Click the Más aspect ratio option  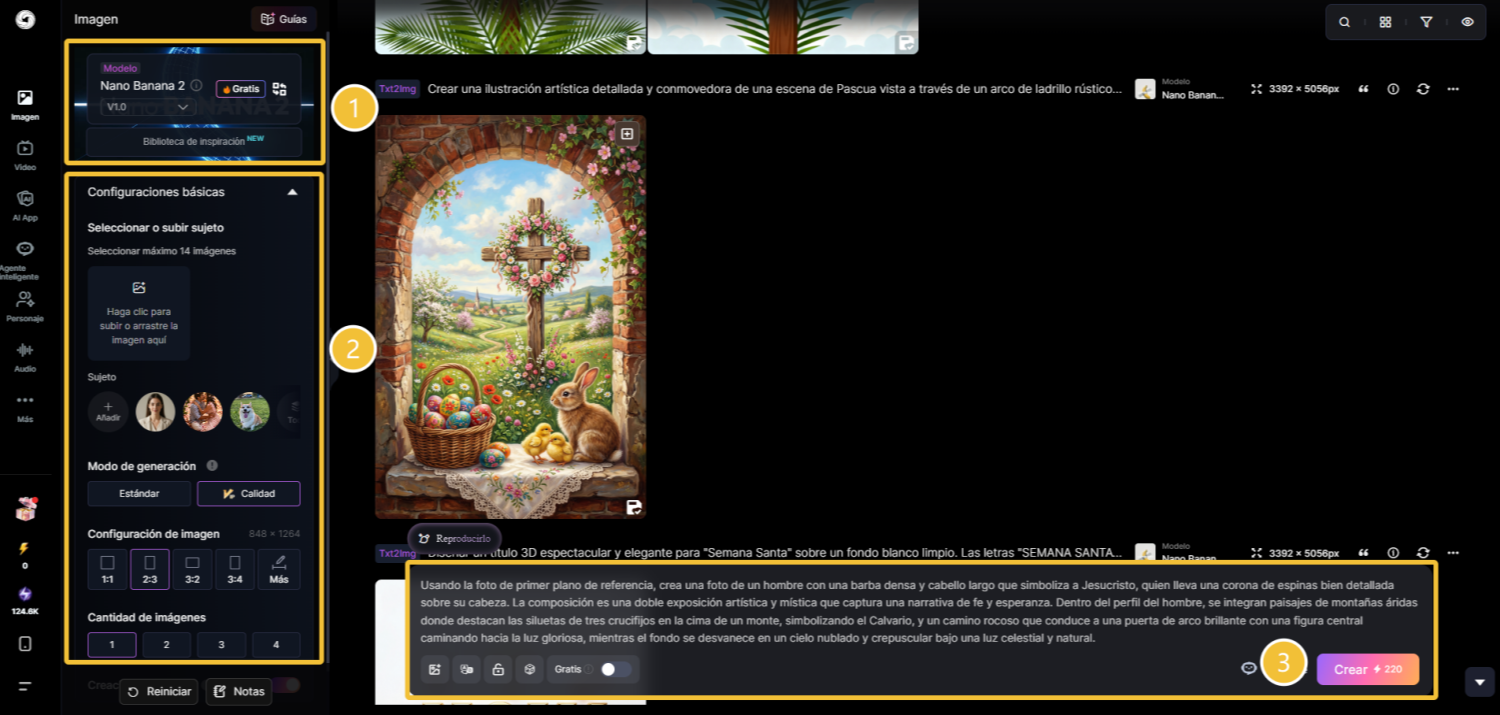279,569
